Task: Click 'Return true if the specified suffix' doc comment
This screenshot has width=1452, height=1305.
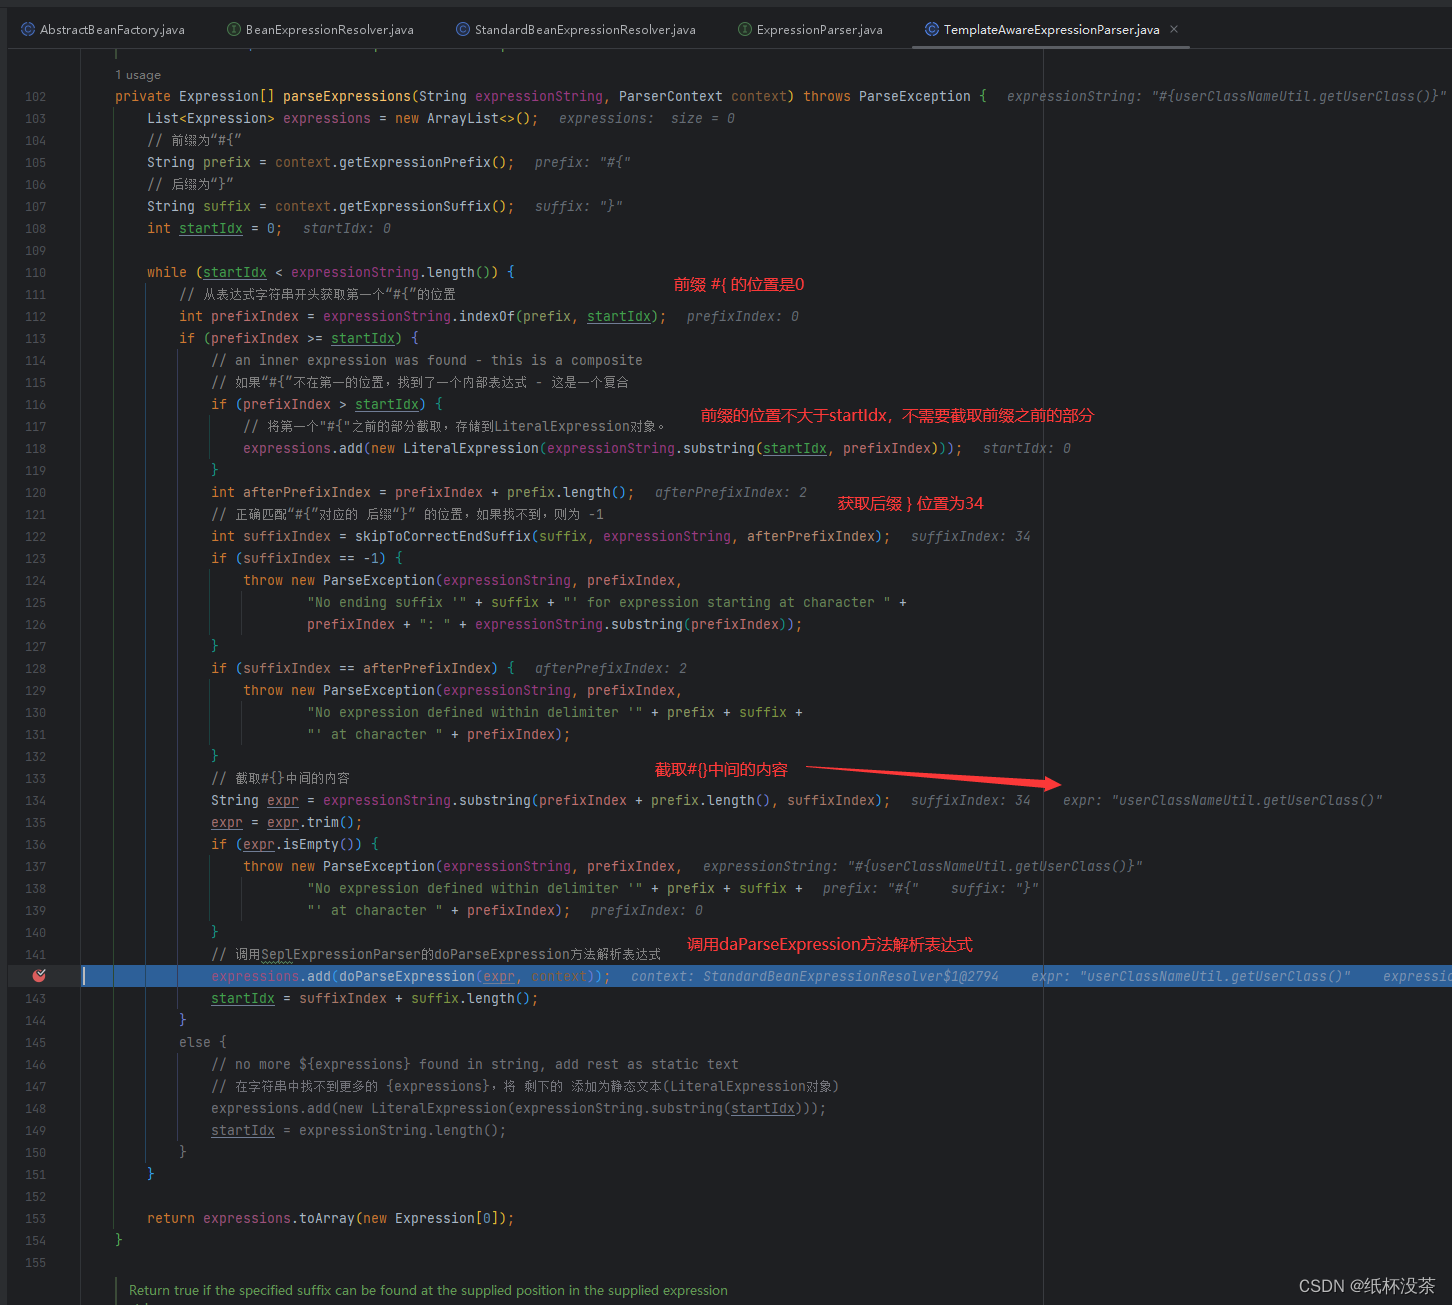Action: tap(428, 1290)
